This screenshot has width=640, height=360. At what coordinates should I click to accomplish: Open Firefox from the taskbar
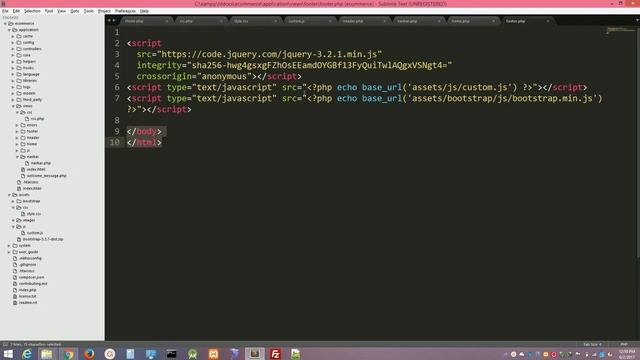point(89,354)
